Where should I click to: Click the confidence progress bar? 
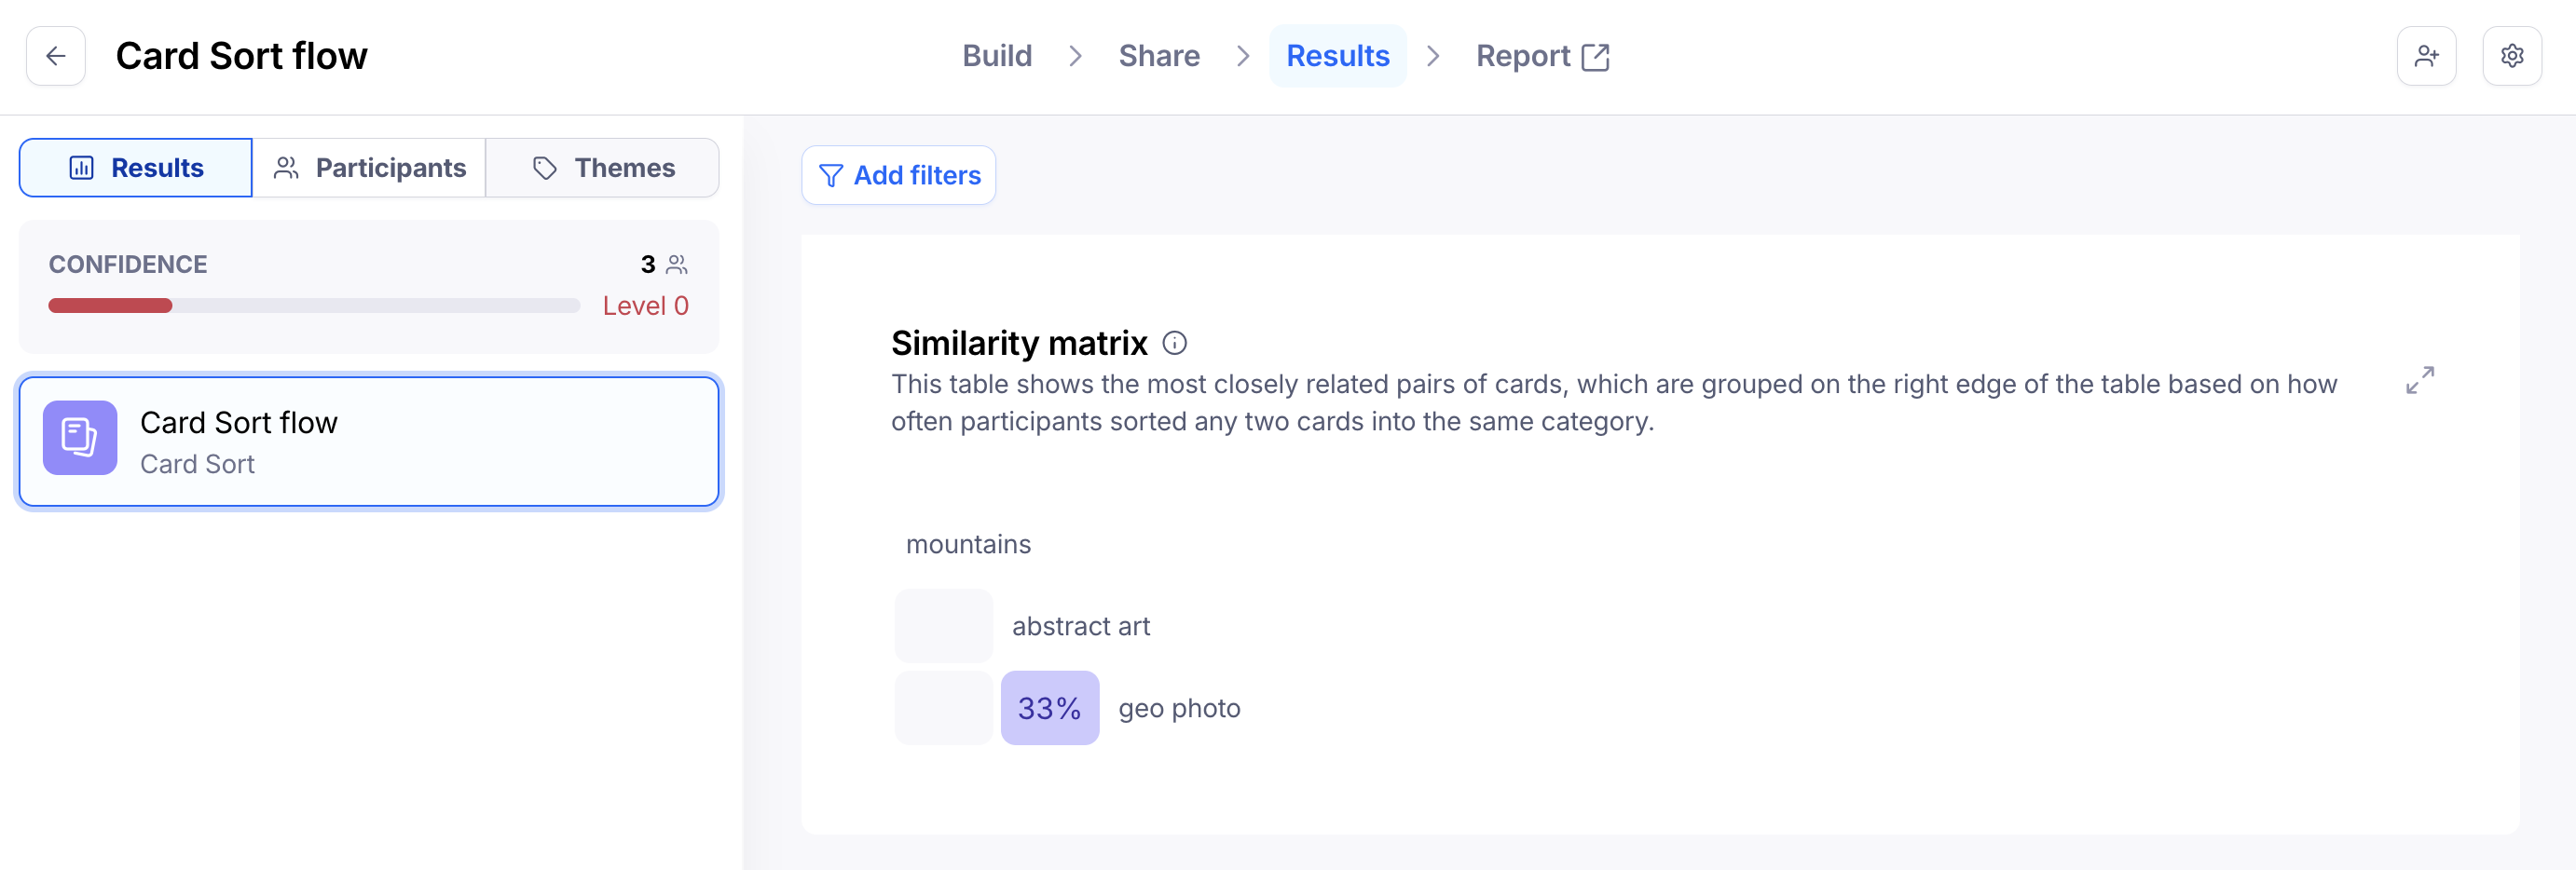click(x=314, y=306)
